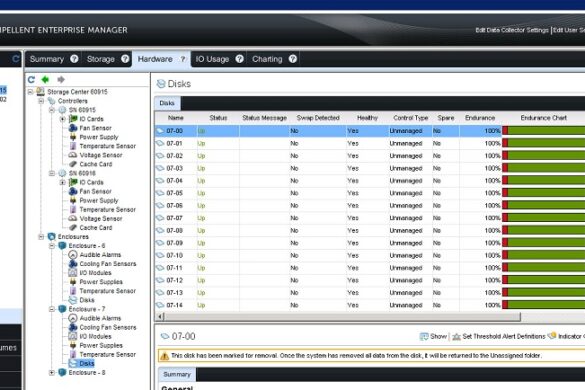Collapse the SN 60915 controller node

click(52, 110)
